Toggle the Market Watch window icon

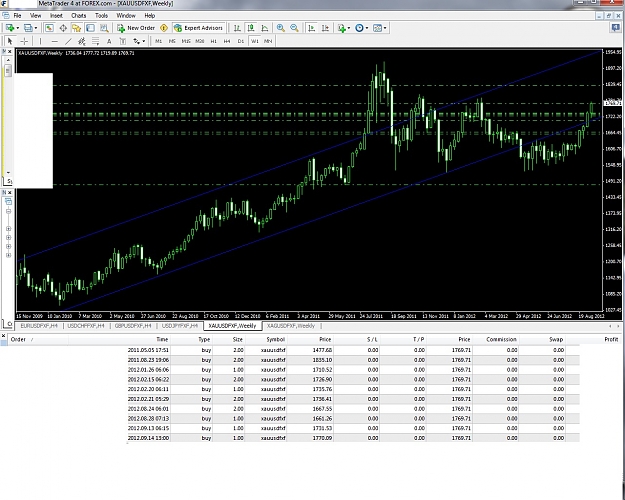tap(49, 28)
